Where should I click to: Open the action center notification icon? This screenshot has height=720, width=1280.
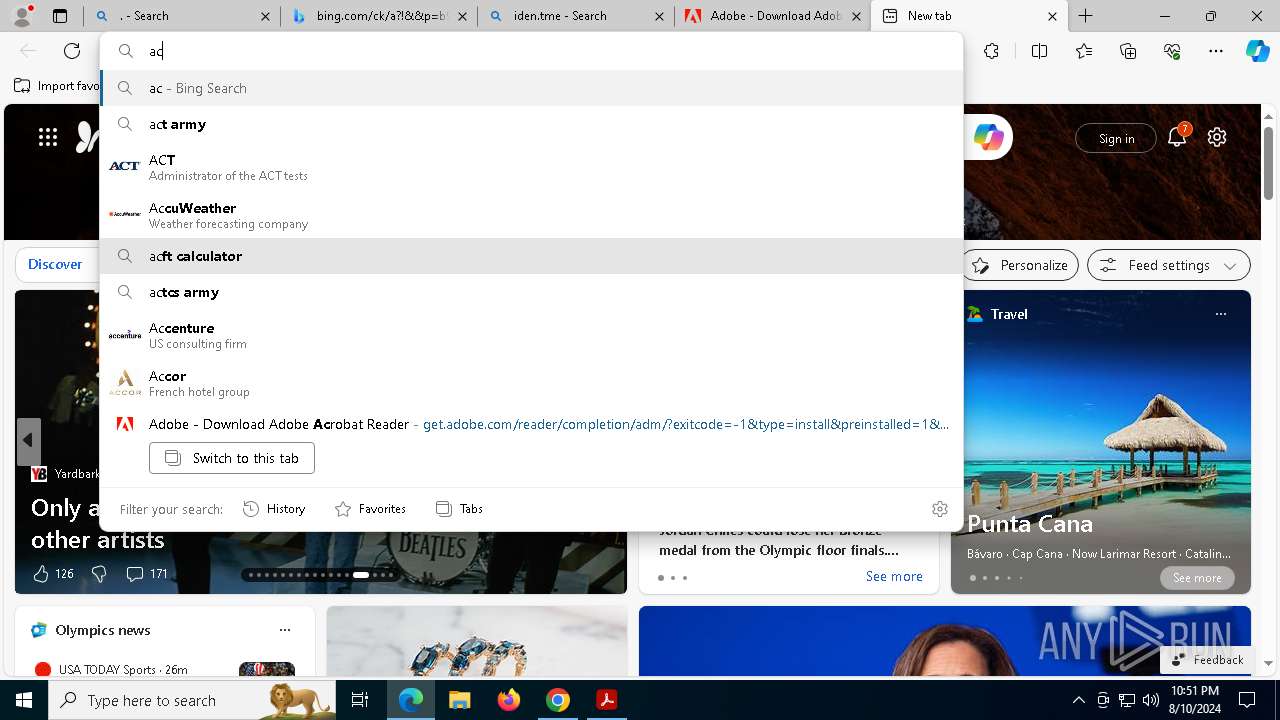coord(1247,700)
